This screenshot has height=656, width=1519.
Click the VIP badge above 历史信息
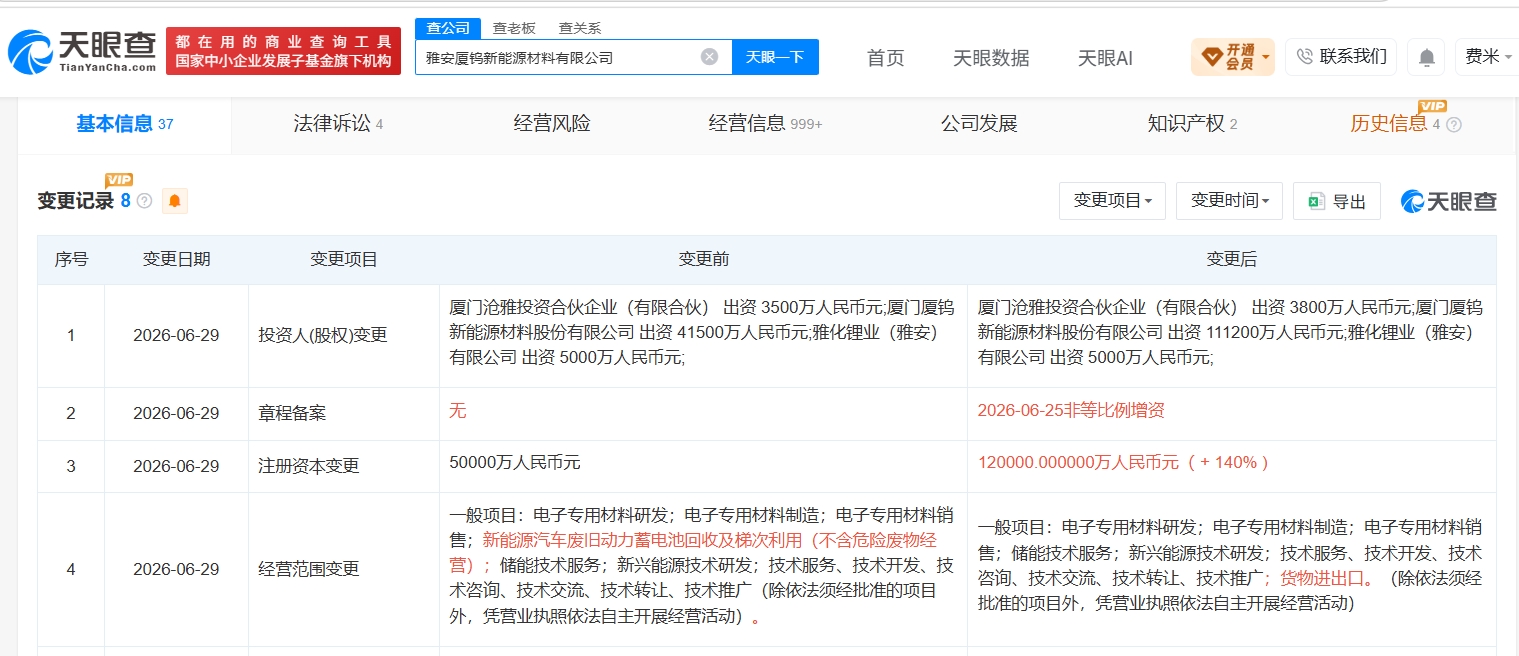pos(1432,106)
